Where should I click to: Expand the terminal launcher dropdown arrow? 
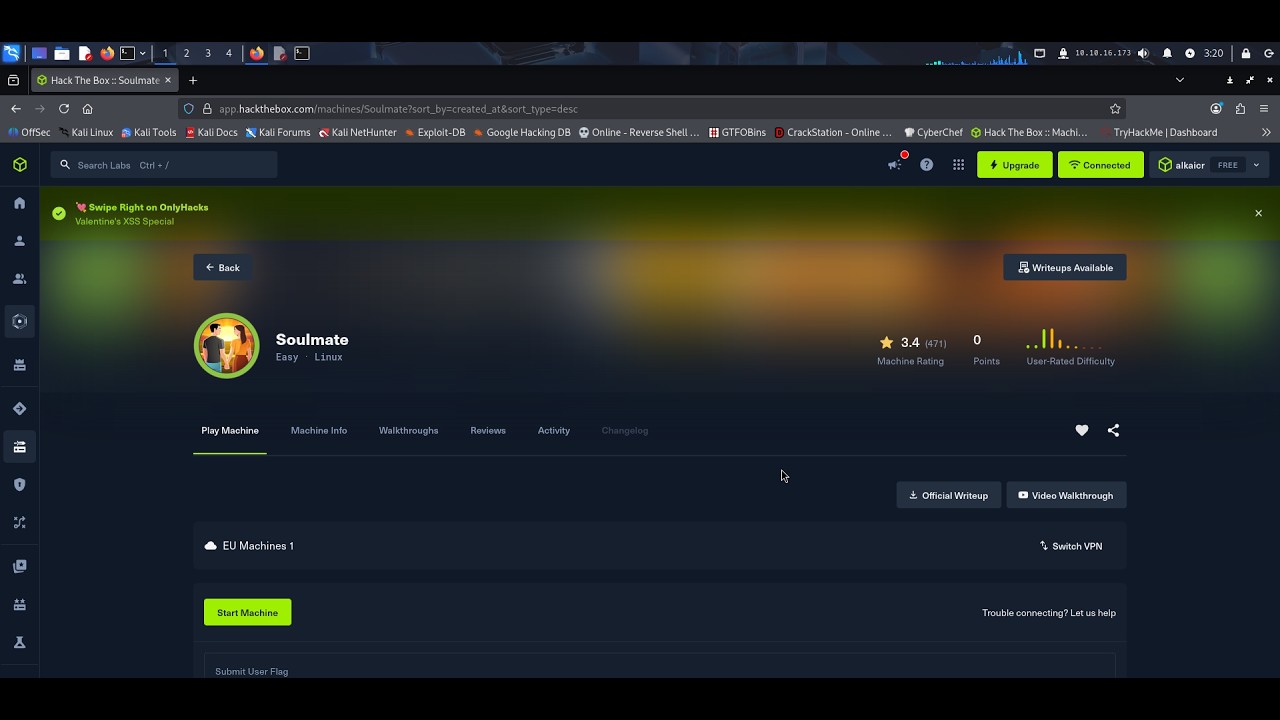pos(143,53)
